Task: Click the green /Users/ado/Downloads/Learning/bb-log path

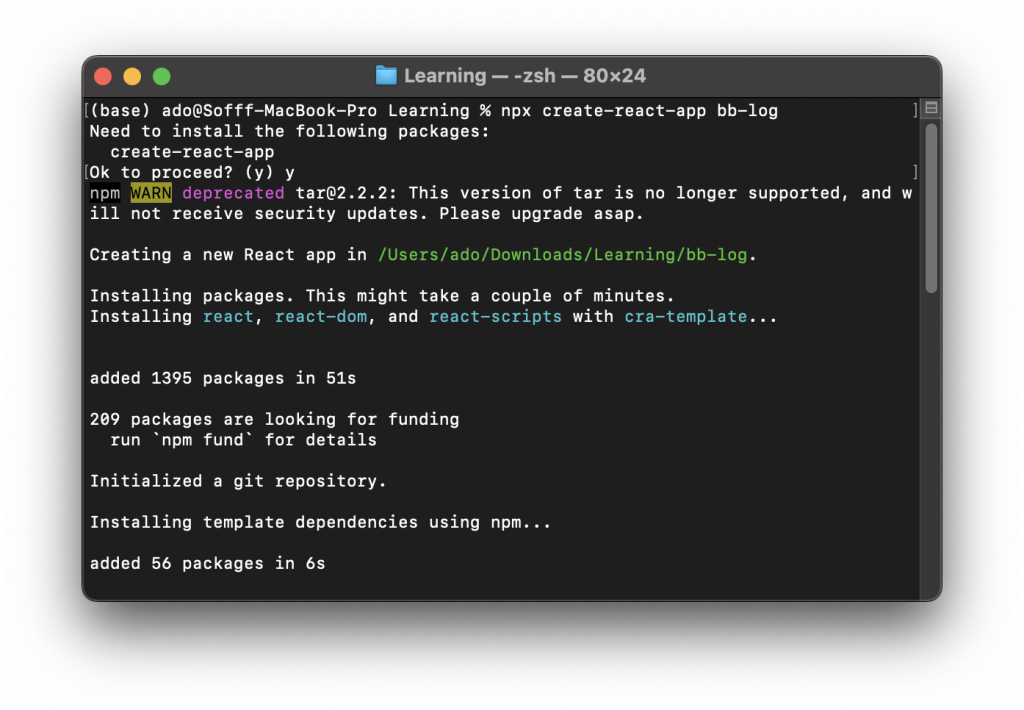Action: [x=562, y=255]
